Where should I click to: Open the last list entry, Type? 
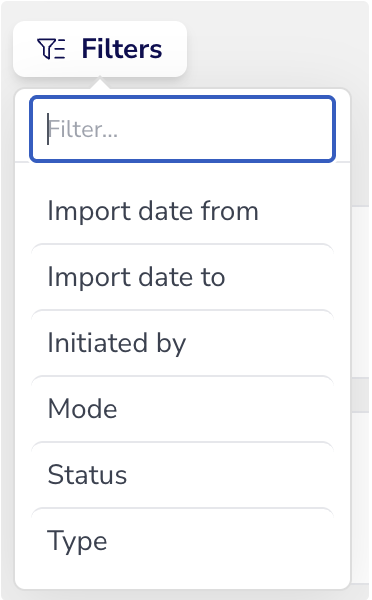(183, 541)
